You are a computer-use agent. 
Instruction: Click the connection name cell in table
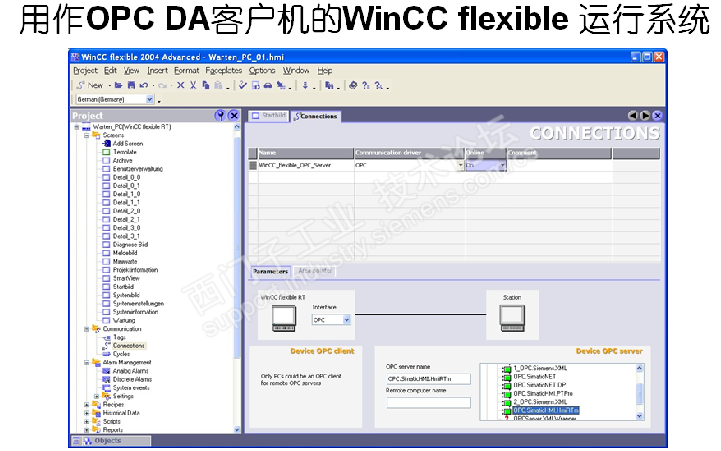[306, 166]
